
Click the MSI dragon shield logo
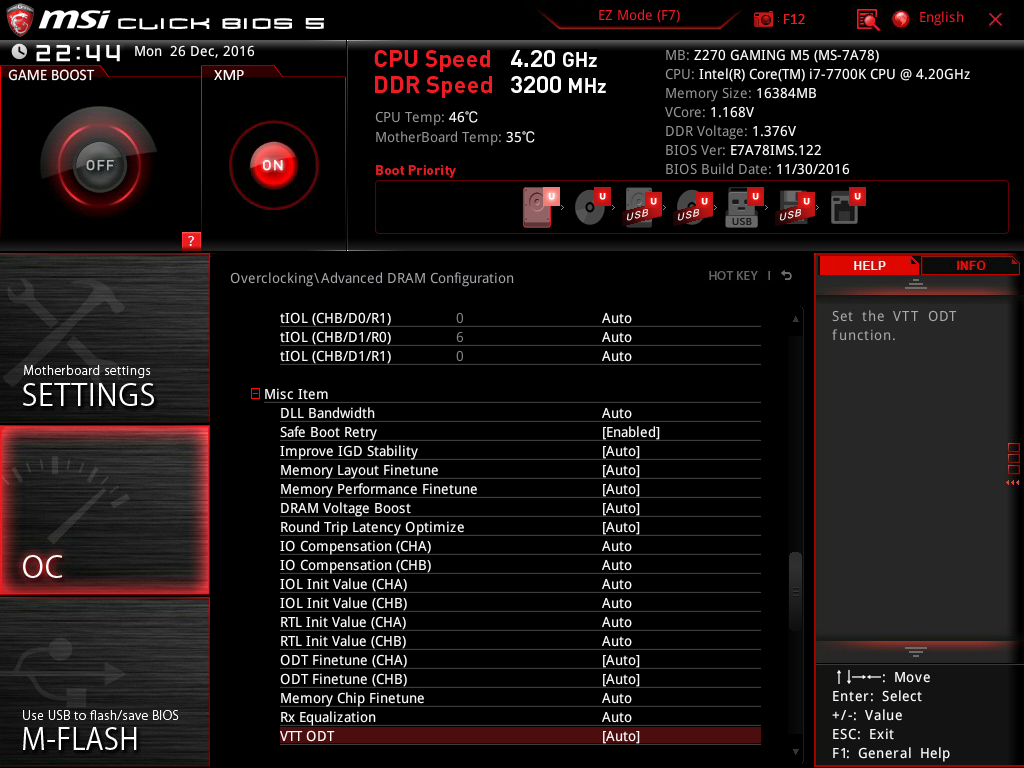[20, 20]
